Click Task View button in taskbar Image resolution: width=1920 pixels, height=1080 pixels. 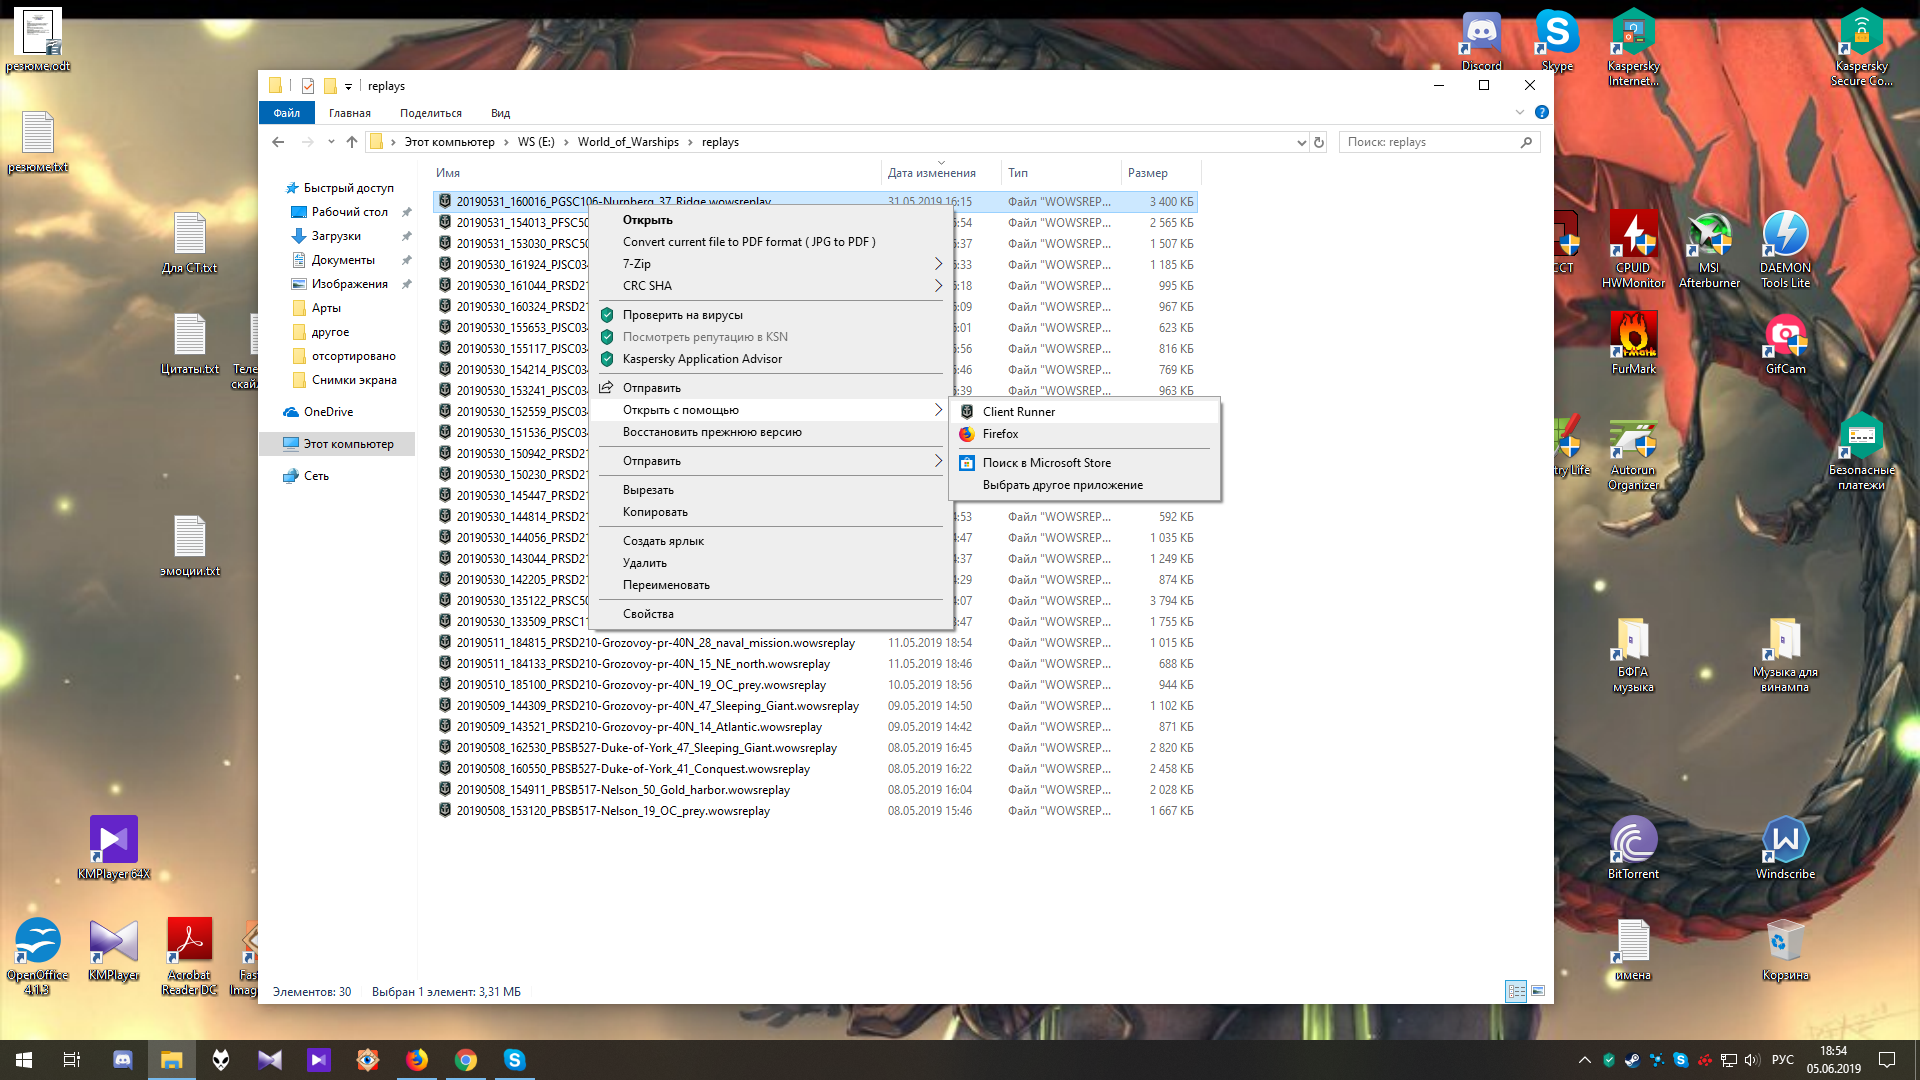[72, 1060]
